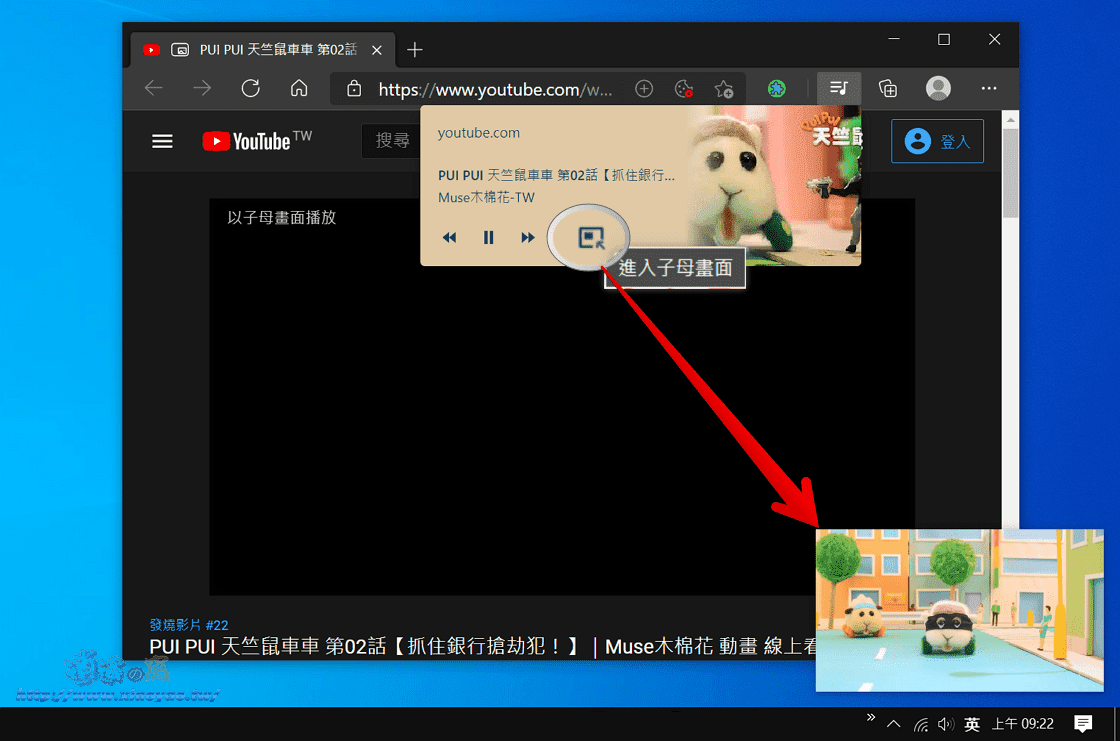The image size is (1120, 741).
Task: Open the Collections toolbar button
Action: click(888, 89)
